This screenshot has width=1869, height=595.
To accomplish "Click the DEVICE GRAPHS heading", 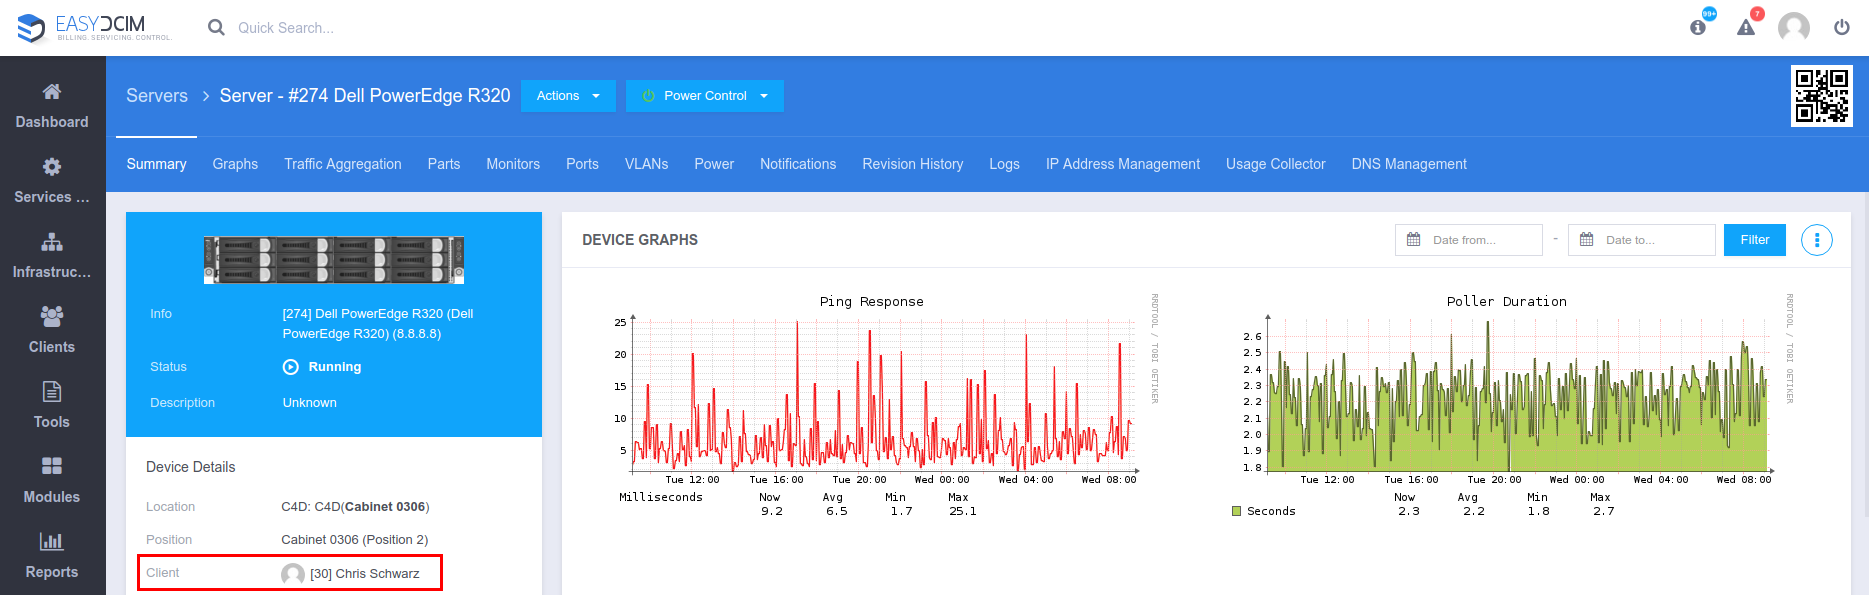I will [x=640, y=240].
